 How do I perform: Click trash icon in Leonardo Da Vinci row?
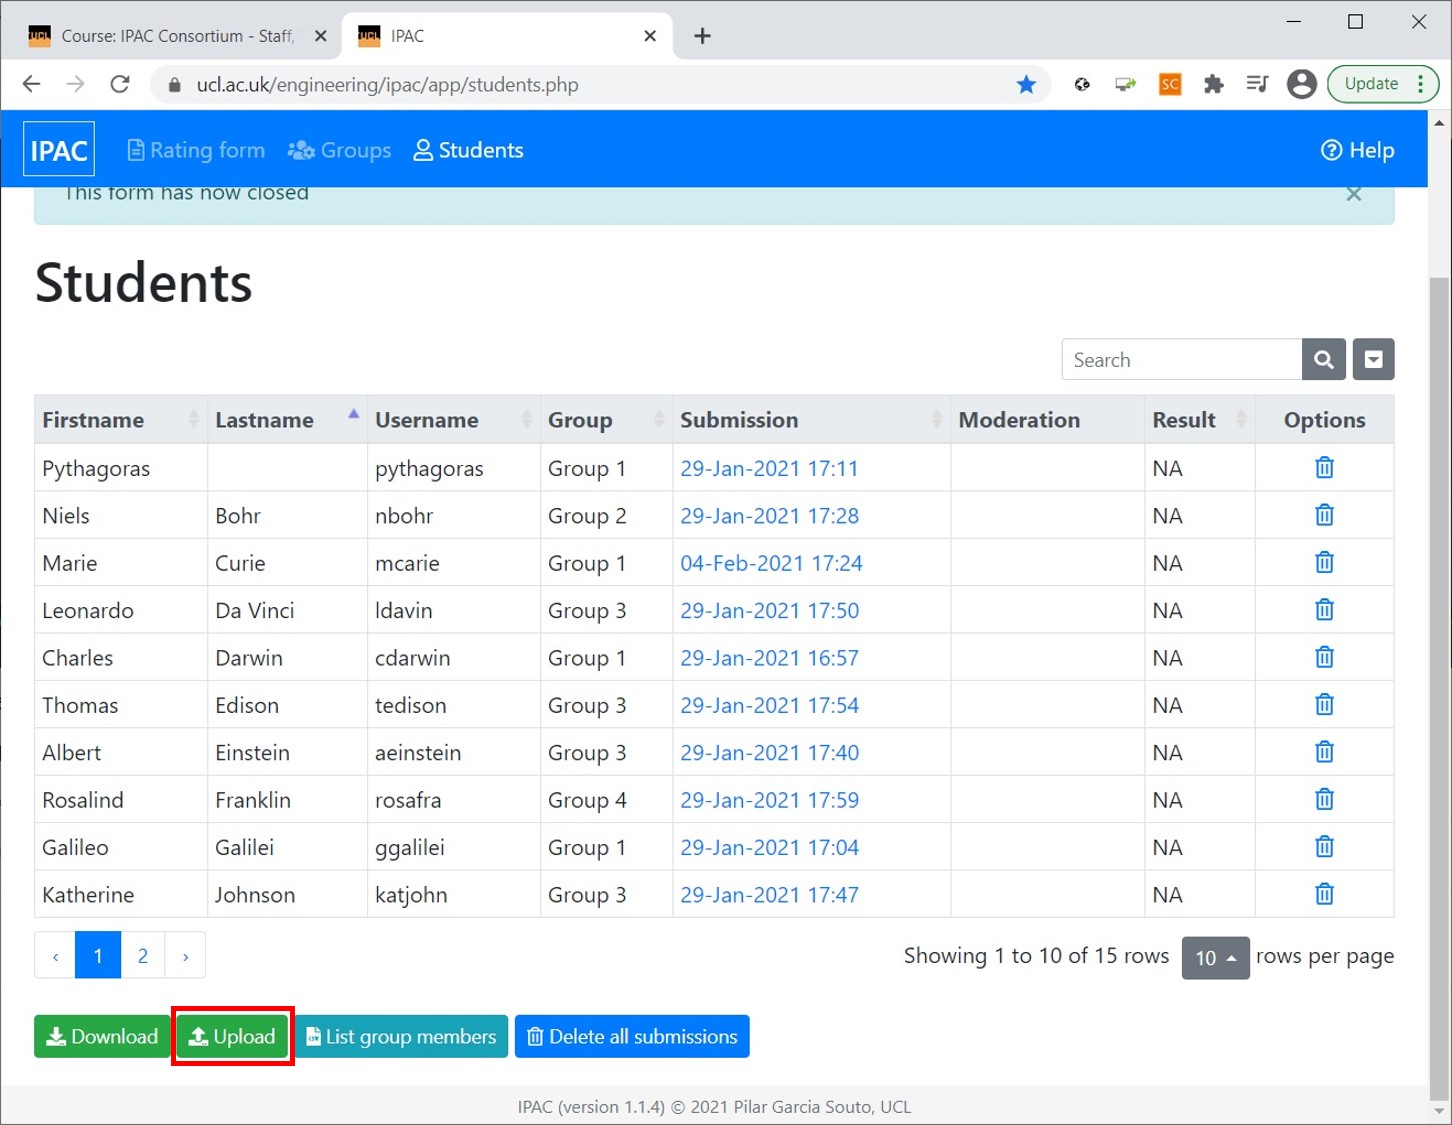pyautogui.click(x=1324, y=609)
